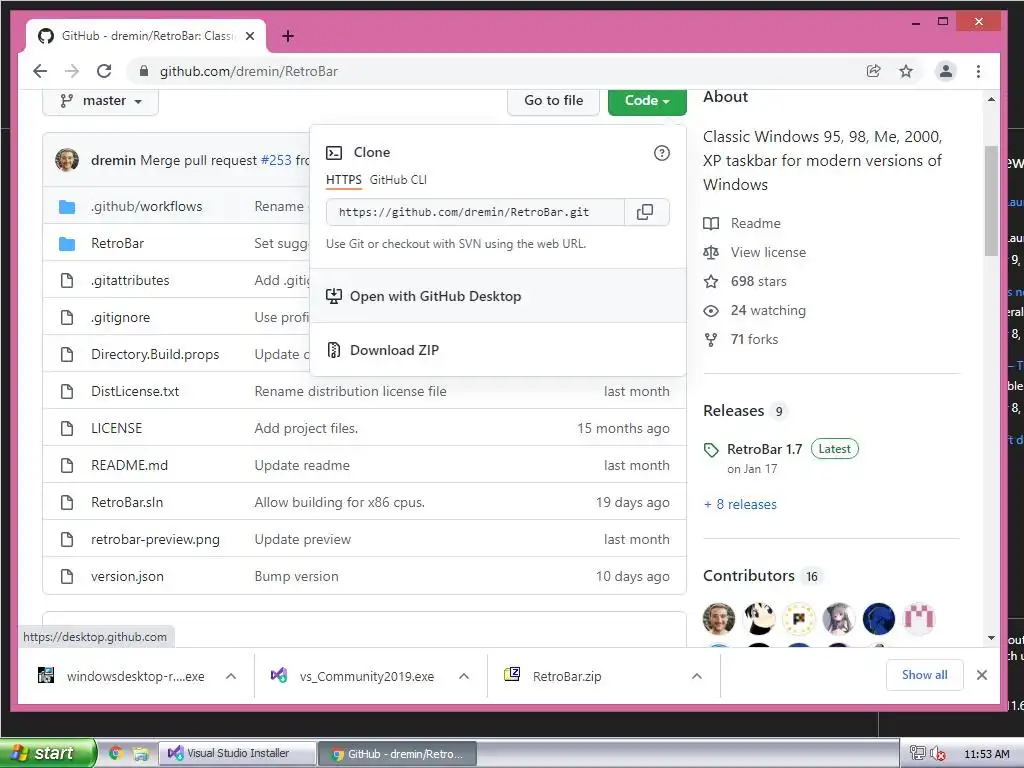Open the RetroBar folder

(x=118, y=244)
